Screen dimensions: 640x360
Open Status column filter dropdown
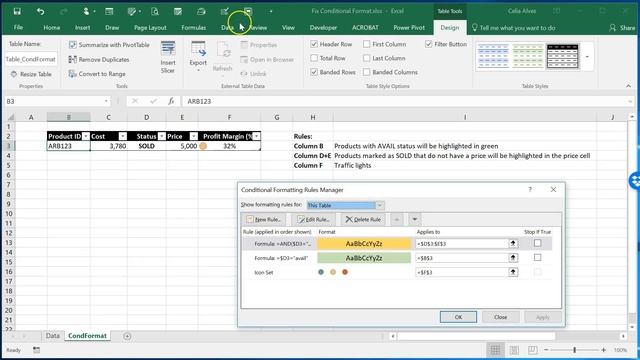(162, 136)
